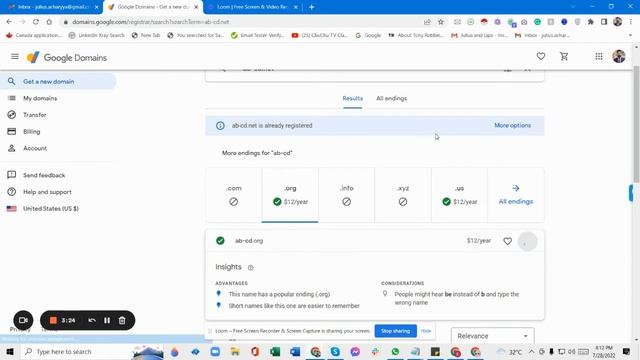Open the Google account avatar in header

pyautogui.click(x=619, y=56)
